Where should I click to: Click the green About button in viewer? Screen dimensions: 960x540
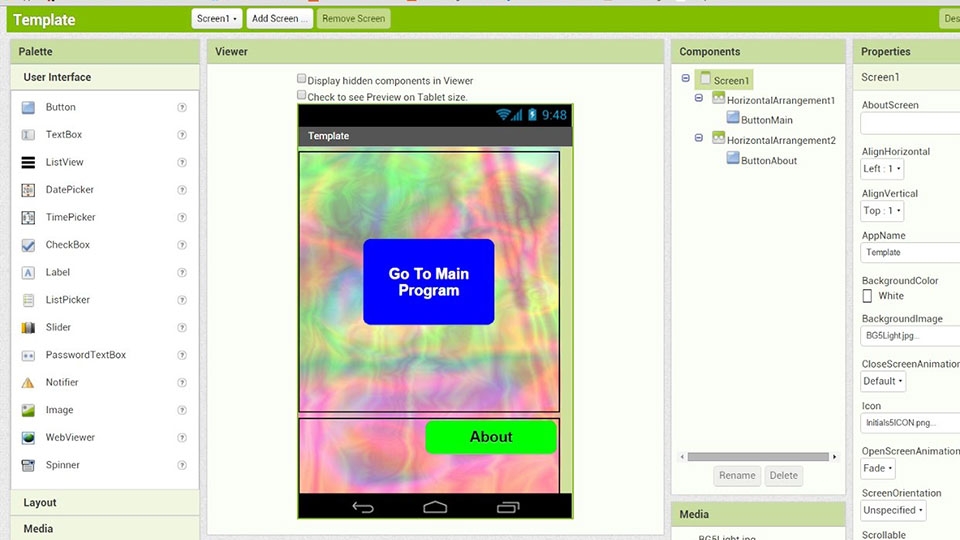[x=491, y=437]
